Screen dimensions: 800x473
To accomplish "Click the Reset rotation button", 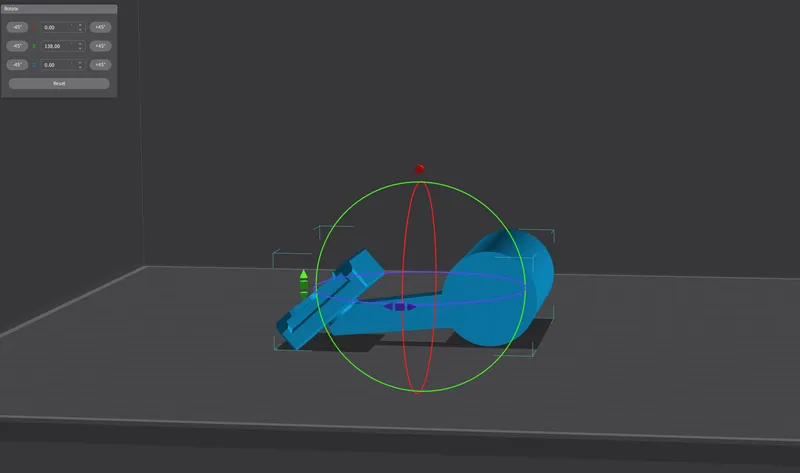I will [59, 84].
